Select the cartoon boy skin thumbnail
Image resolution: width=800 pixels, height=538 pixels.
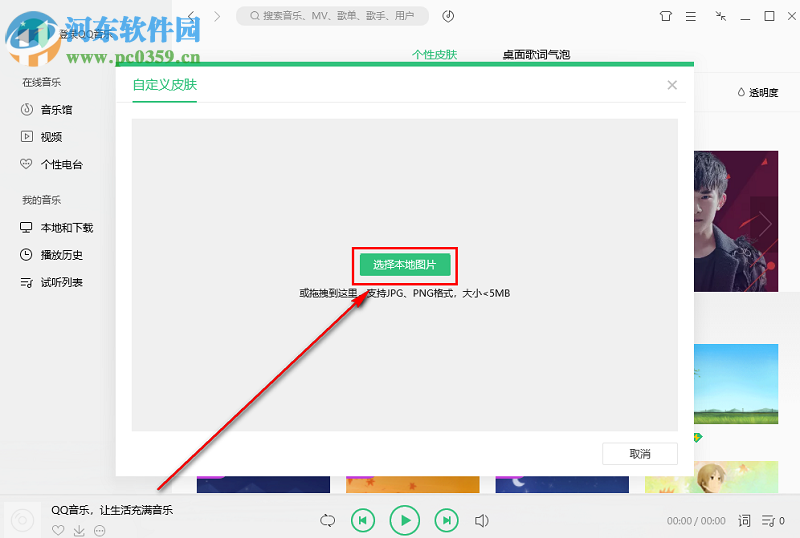[711, 477]
